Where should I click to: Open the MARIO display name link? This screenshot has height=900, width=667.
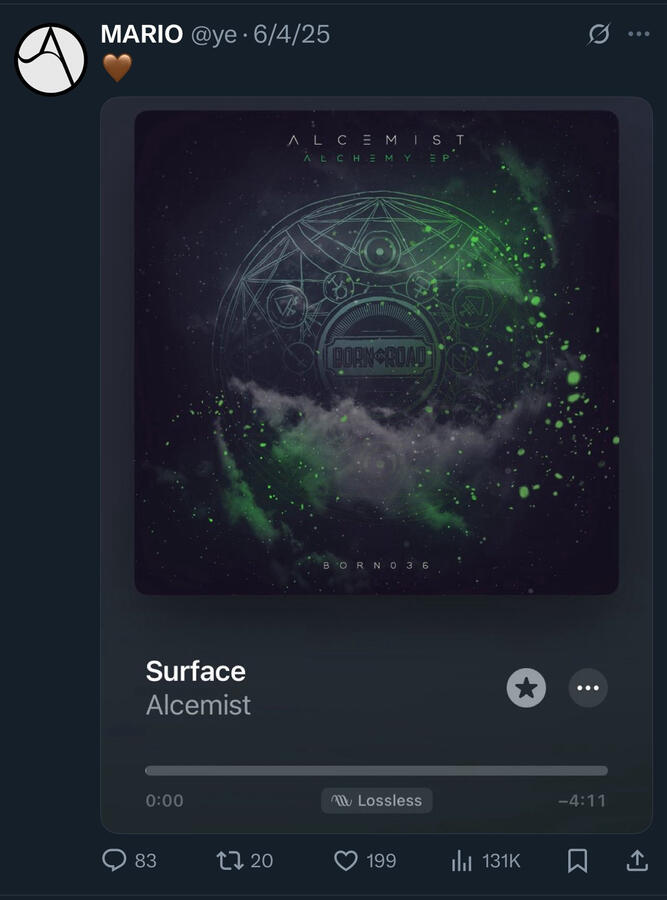(142, 34)
